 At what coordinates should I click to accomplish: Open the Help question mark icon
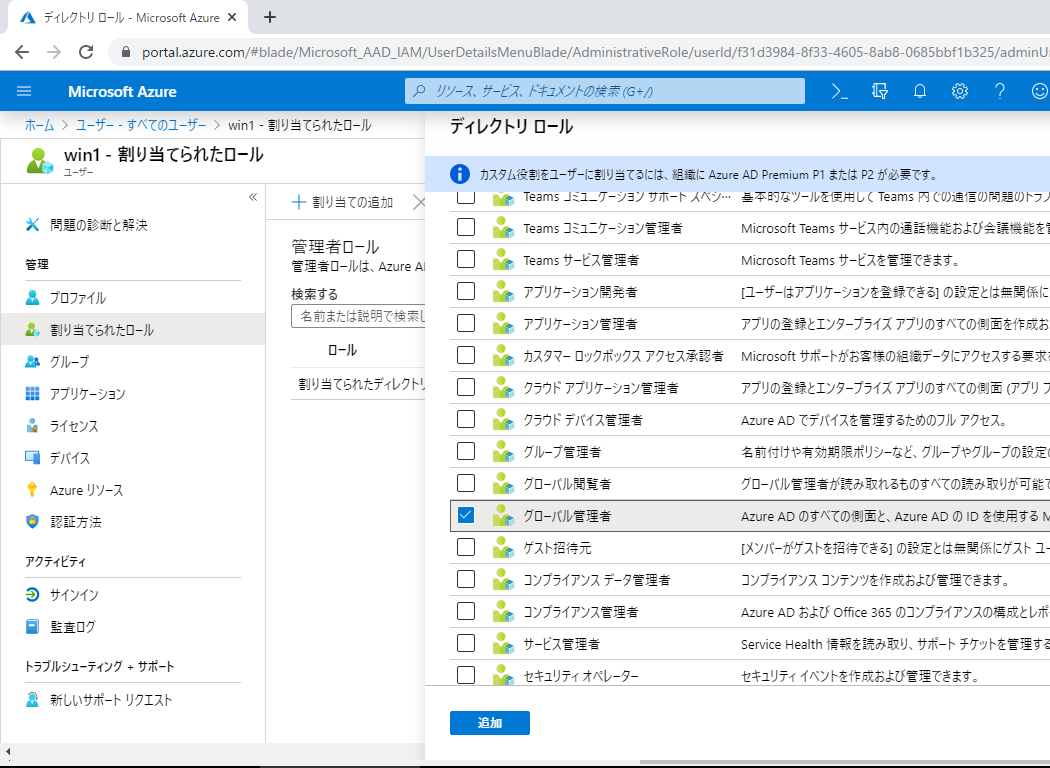(x=1000, y=91)
